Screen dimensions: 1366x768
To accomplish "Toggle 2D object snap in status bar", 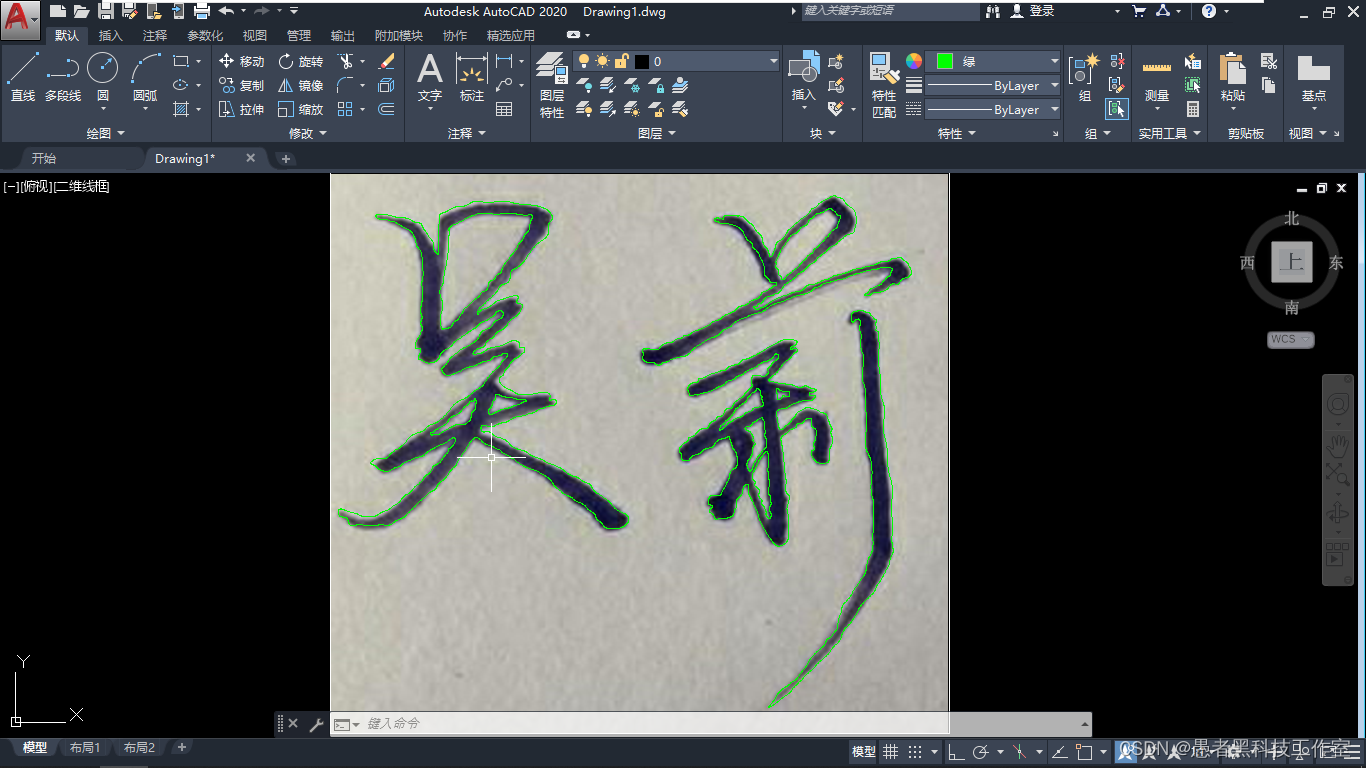I will coord(1084,752).
